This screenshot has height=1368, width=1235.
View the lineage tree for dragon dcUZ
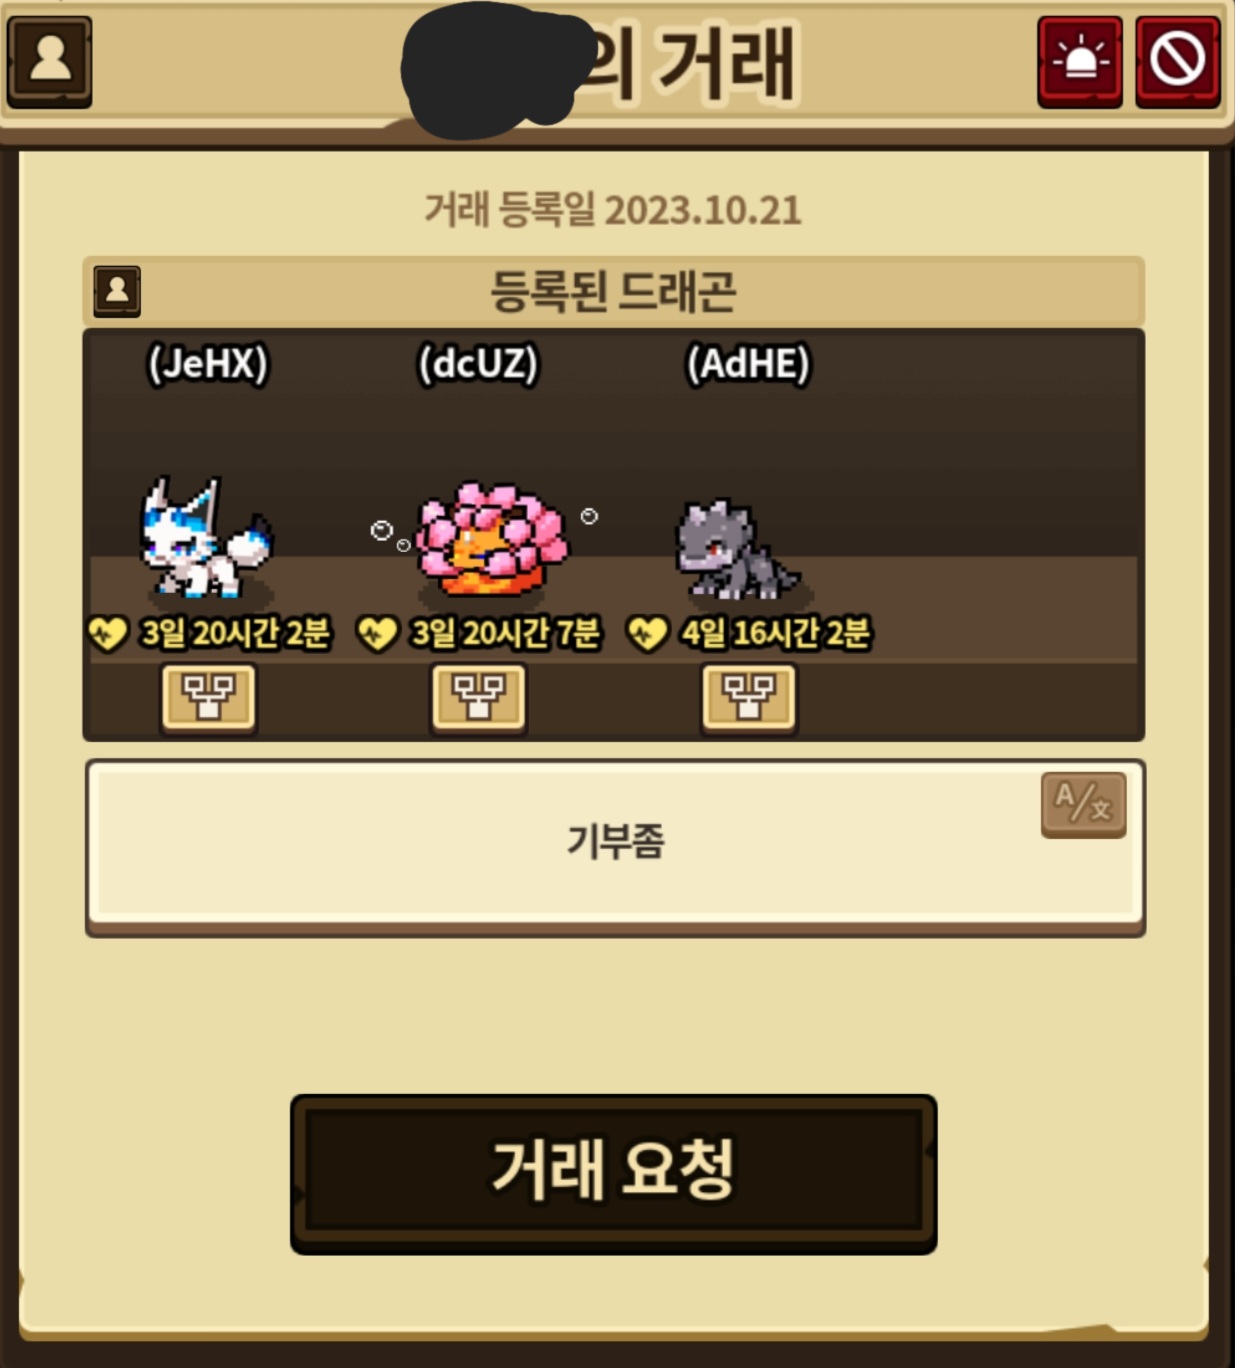coord(478,698)
